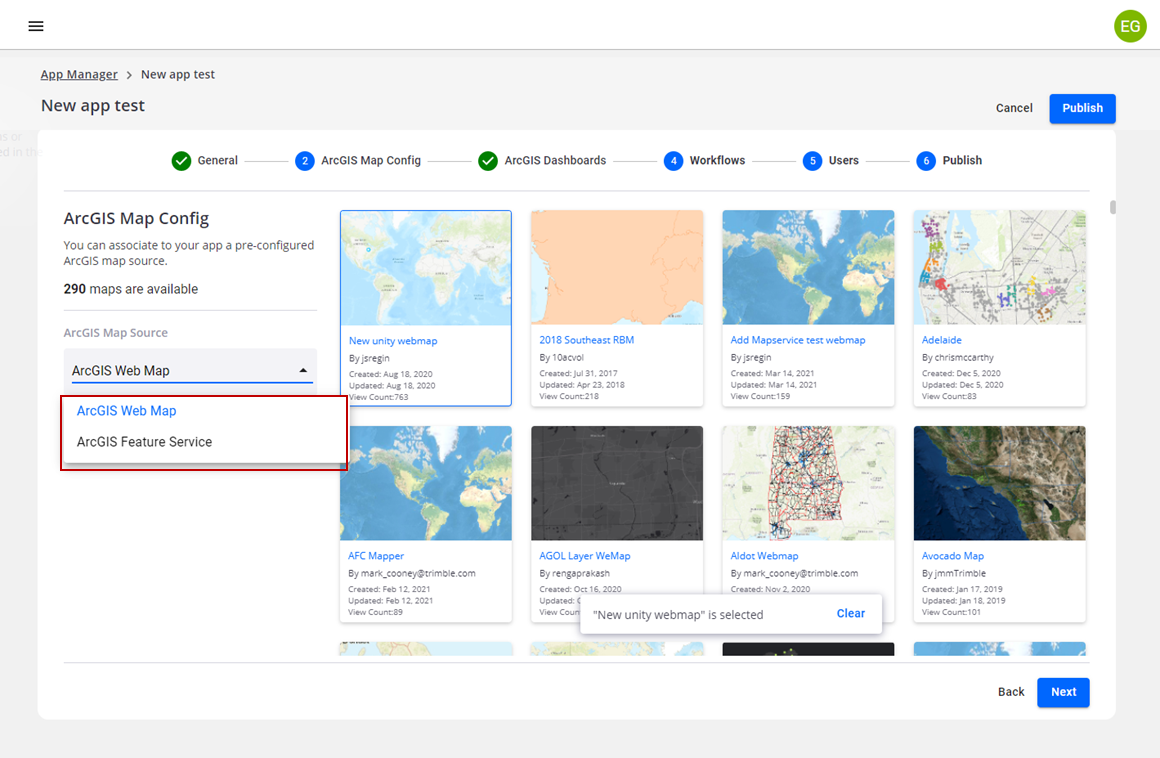Click 'View Count:101' text

click(951, 612)
